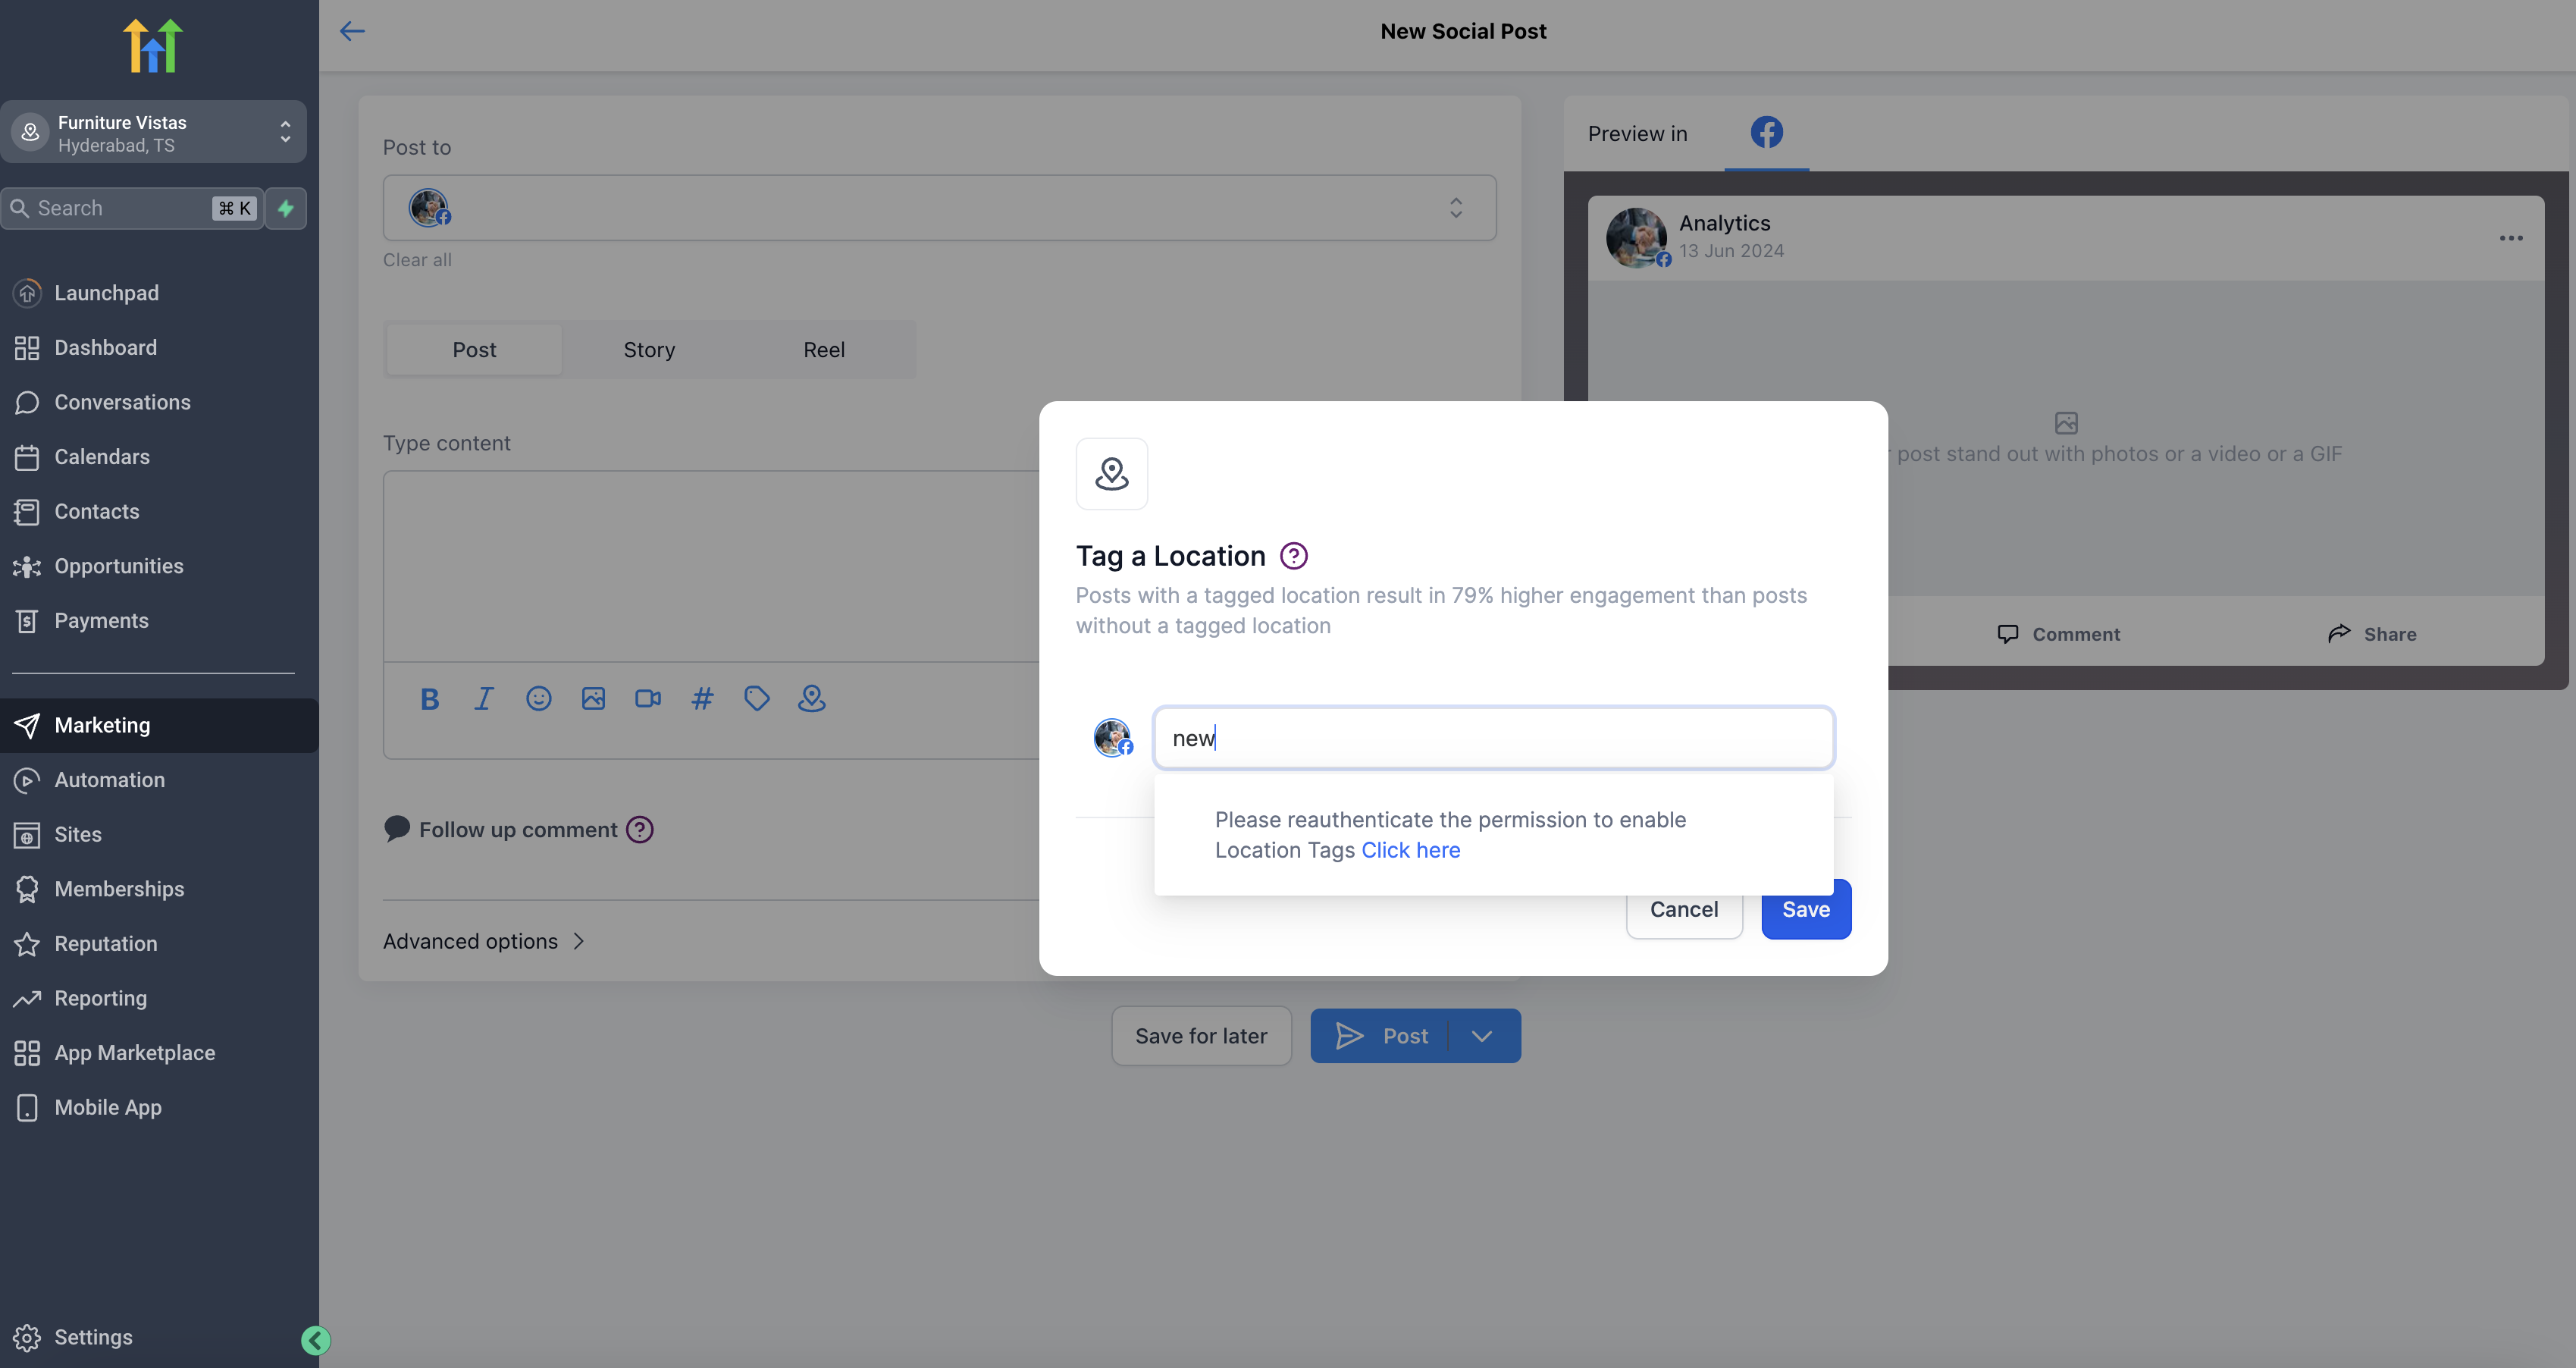Collapse the sidebar with the green chevron
Viewport: 2576px width, 1368px height.
click(316, 1340)
